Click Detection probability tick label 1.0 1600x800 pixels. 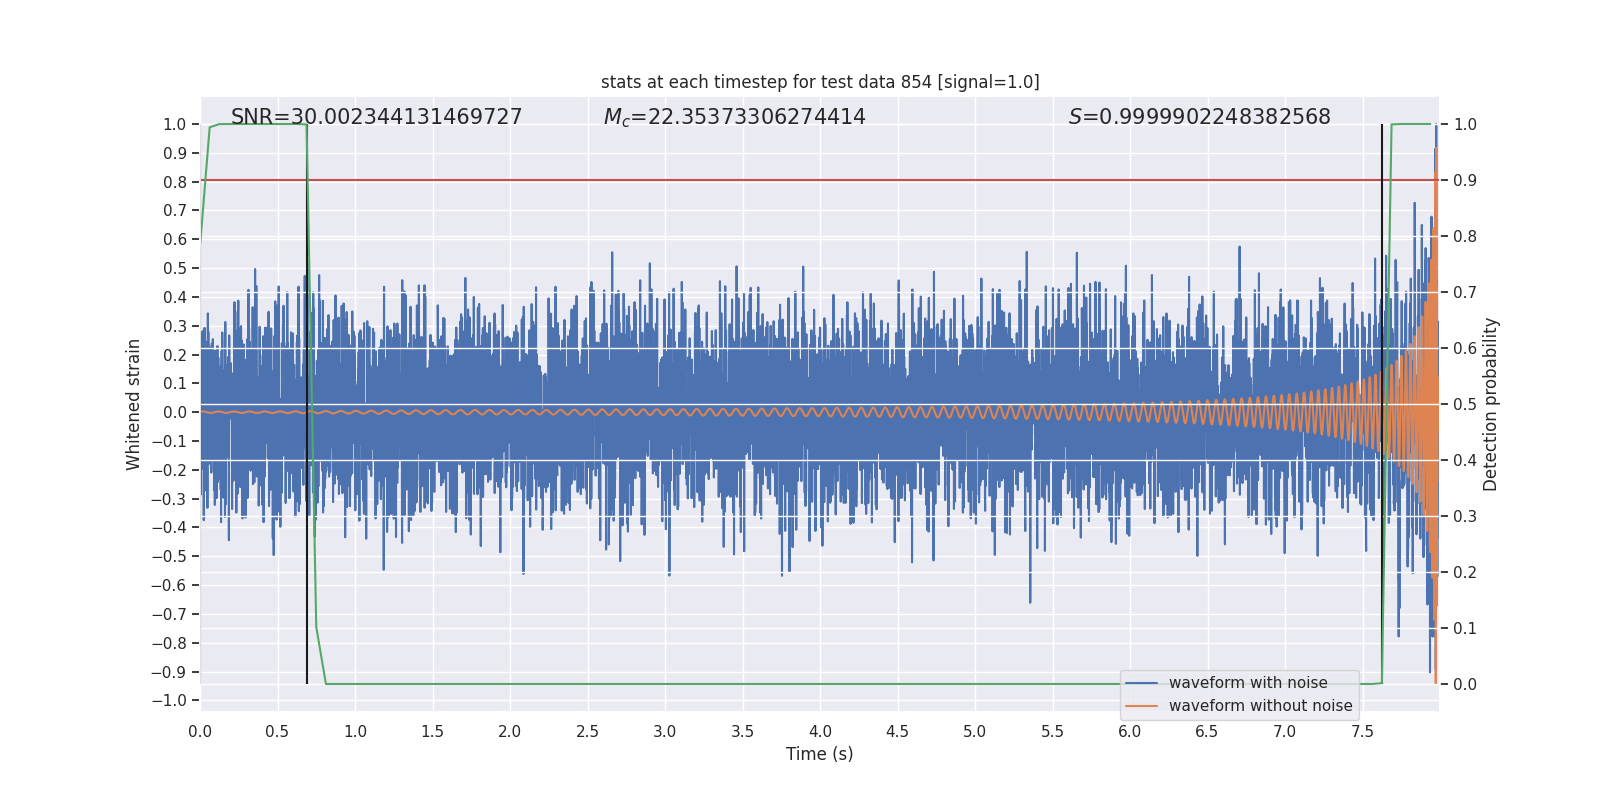pos(1465,125)
